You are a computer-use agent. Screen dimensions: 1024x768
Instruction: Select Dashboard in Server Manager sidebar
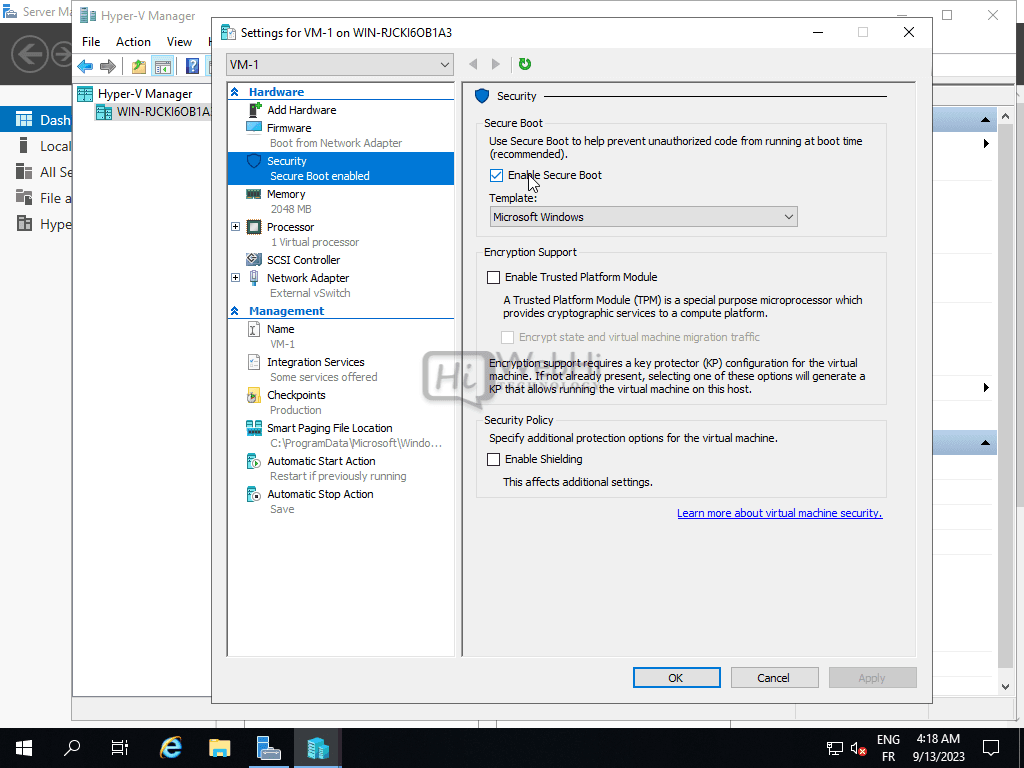(36, 120)
